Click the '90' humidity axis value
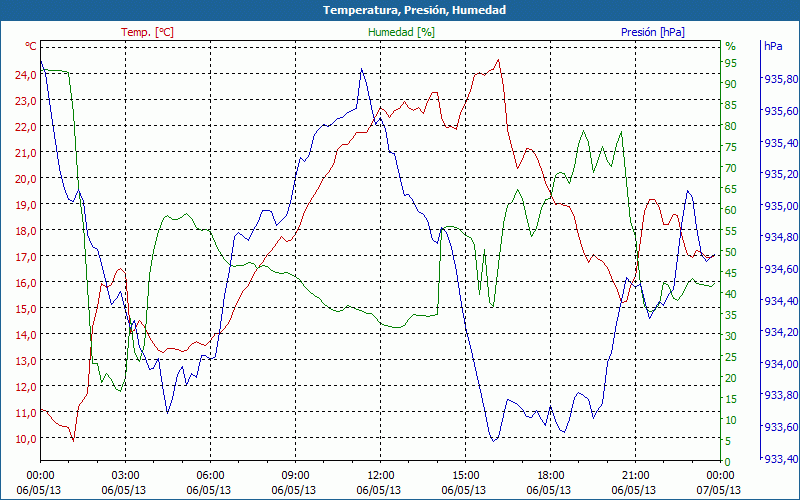Image resolution: width=800 pixels, height=500 pixels. pyautogui.click(x=731, y=84)
